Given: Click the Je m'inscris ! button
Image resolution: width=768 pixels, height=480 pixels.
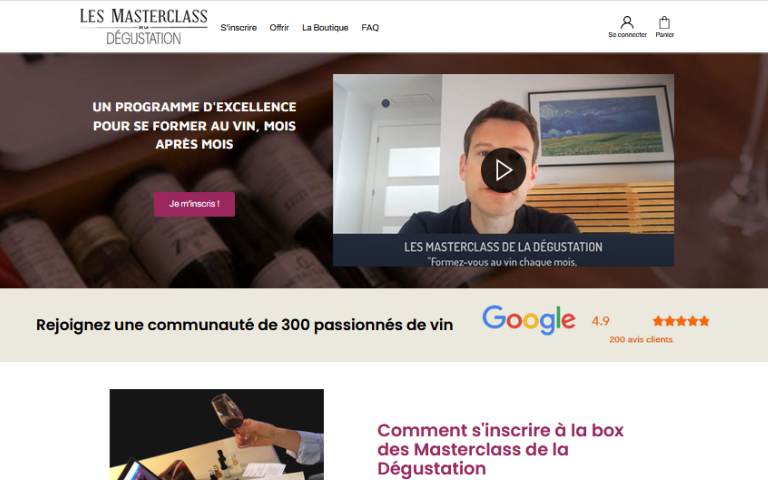Looking at the screenshot, I should [194, 204].
